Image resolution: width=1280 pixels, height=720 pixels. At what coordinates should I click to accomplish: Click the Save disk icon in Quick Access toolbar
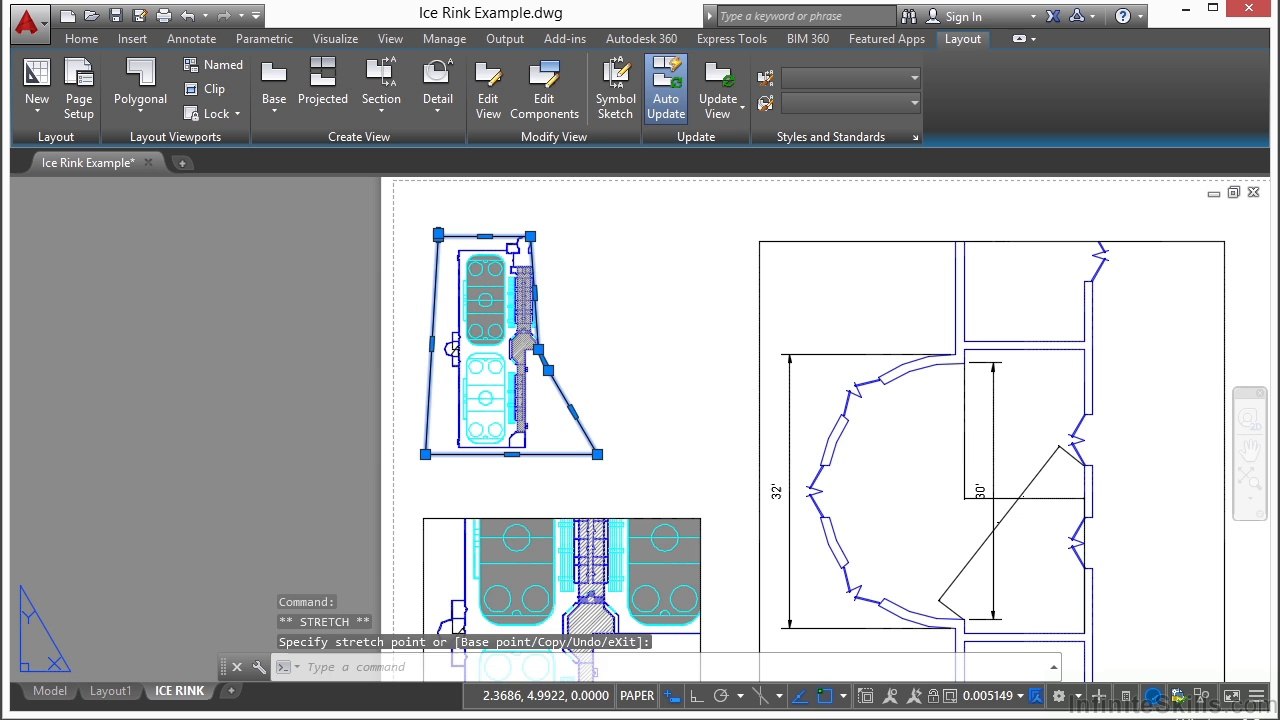click(116, 16)
